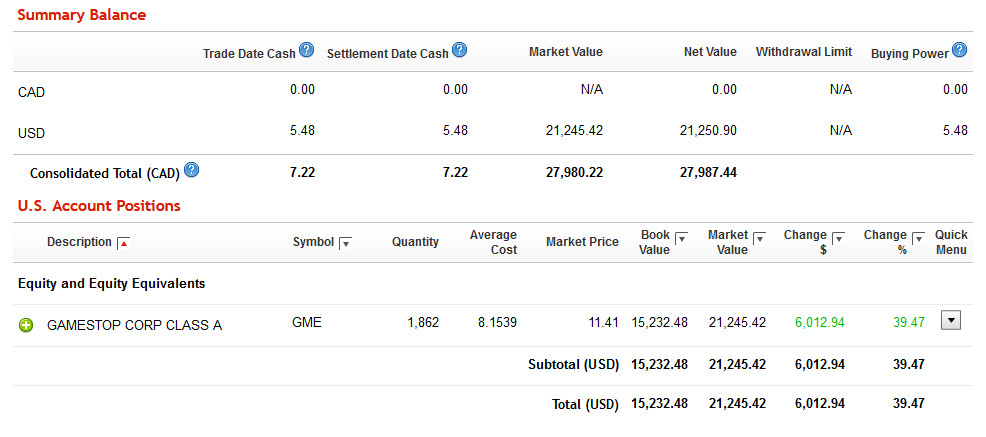Screen dimensions: 986x437
Task: Select the CAD row label
Action: coord(31,92)
